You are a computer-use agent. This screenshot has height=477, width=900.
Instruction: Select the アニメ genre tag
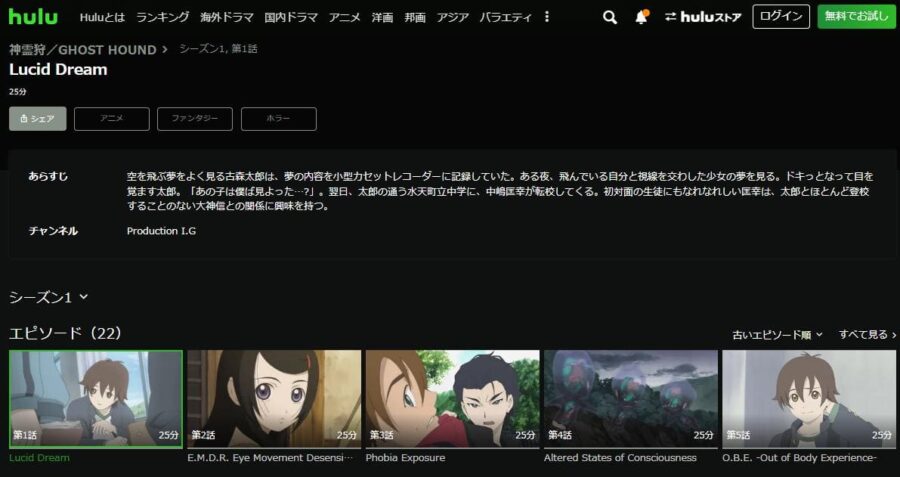click(x=112, y=119)
